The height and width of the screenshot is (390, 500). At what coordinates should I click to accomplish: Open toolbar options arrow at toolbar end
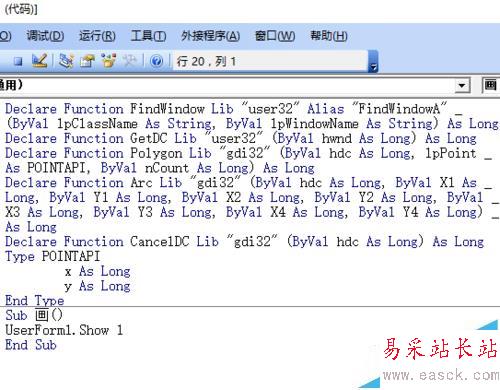point(373,62)
